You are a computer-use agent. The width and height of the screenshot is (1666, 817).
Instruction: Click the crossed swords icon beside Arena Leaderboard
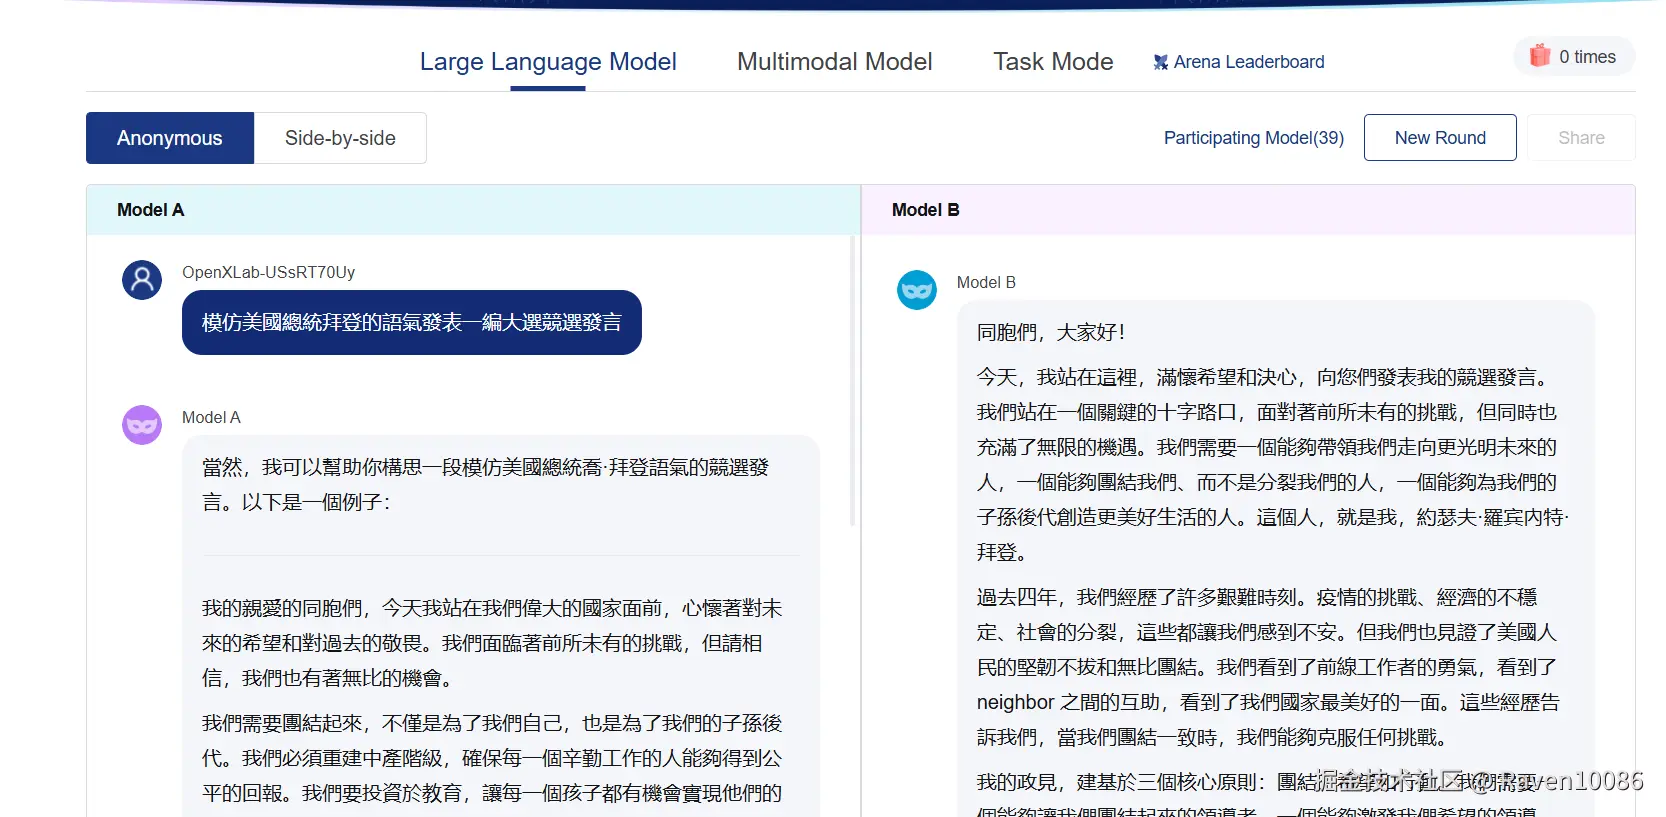(x=1160, y=62)
